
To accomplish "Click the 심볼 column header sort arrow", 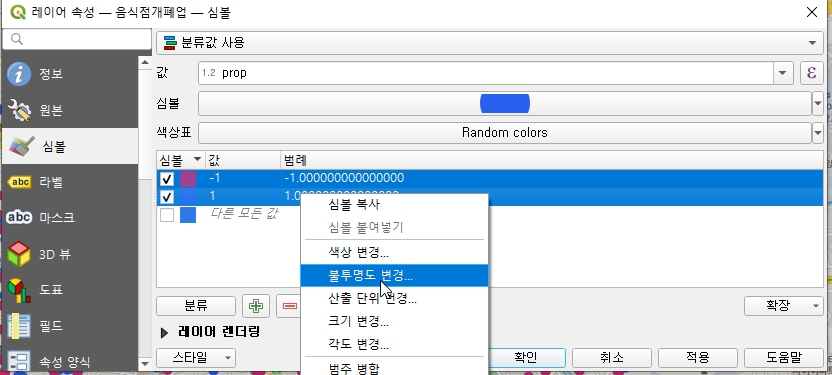I will [198, 159].
